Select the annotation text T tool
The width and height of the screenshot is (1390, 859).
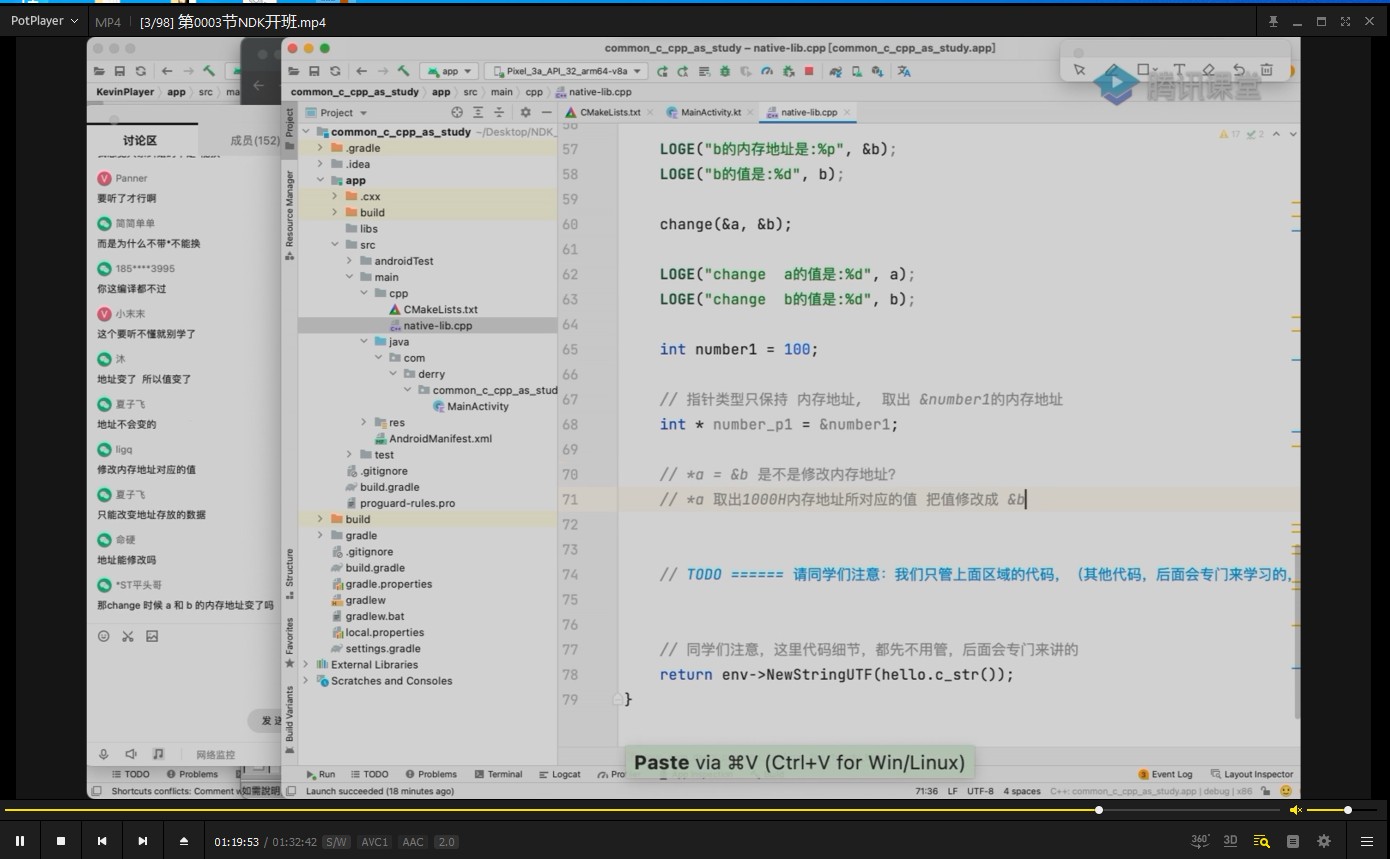[x=1179, y=70]
